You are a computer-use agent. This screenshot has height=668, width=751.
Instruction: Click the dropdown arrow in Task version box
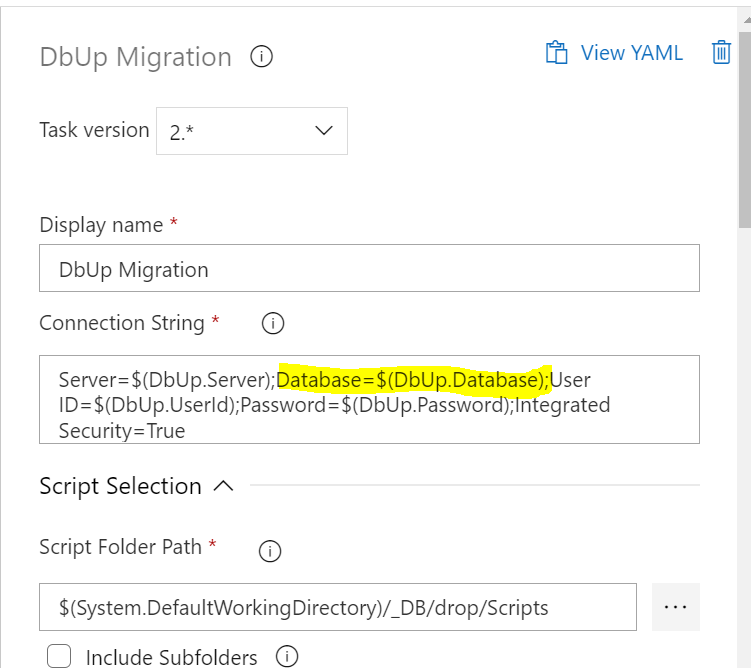click(x=324, y=131)
